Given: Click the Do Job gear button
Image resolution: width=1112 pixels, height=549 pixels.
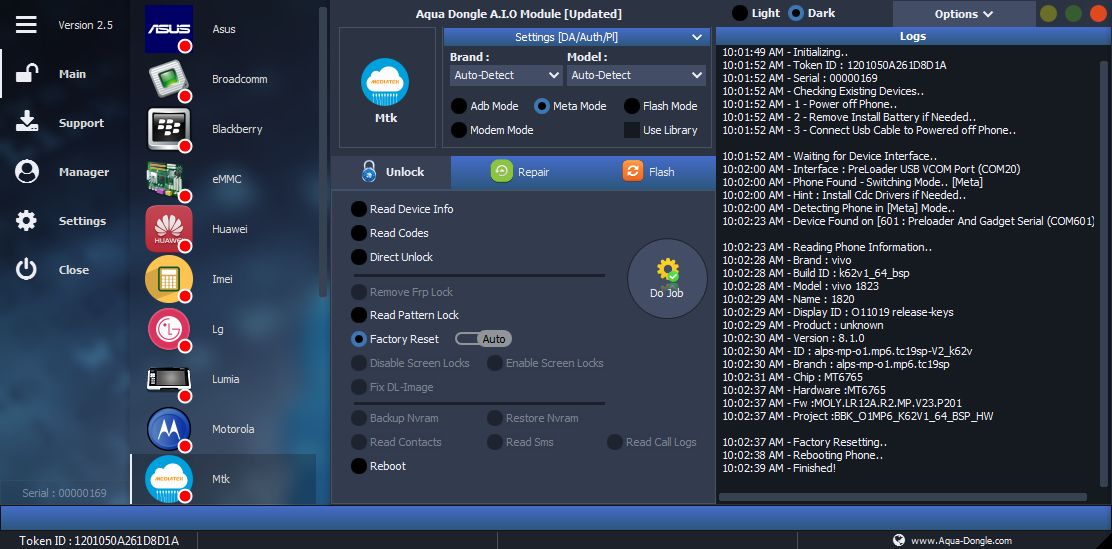Looking at the screenshot, I should (x=667, y=279).
